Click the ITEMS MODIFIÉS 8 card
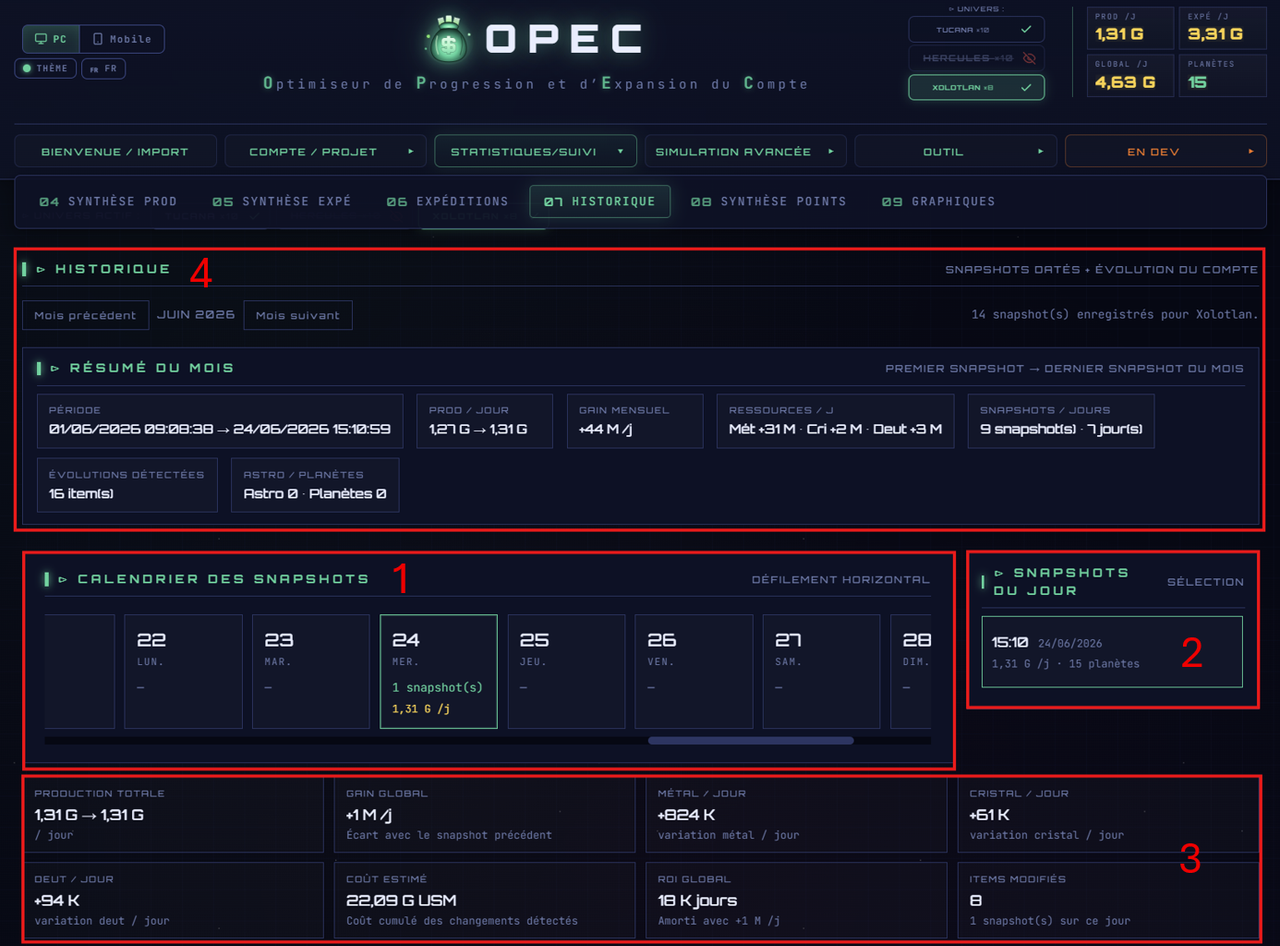Screen dimensions: 1280x946 (x=1108, y=900)
